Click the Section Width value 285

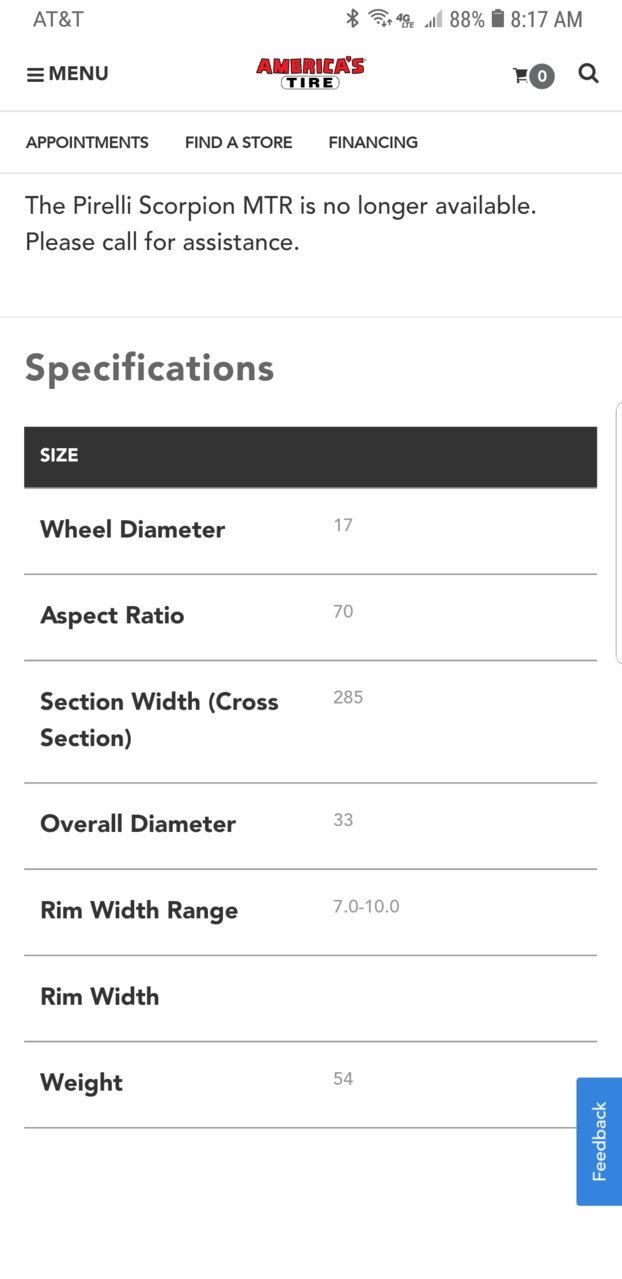pyautogui.click(x=348, y=697)
